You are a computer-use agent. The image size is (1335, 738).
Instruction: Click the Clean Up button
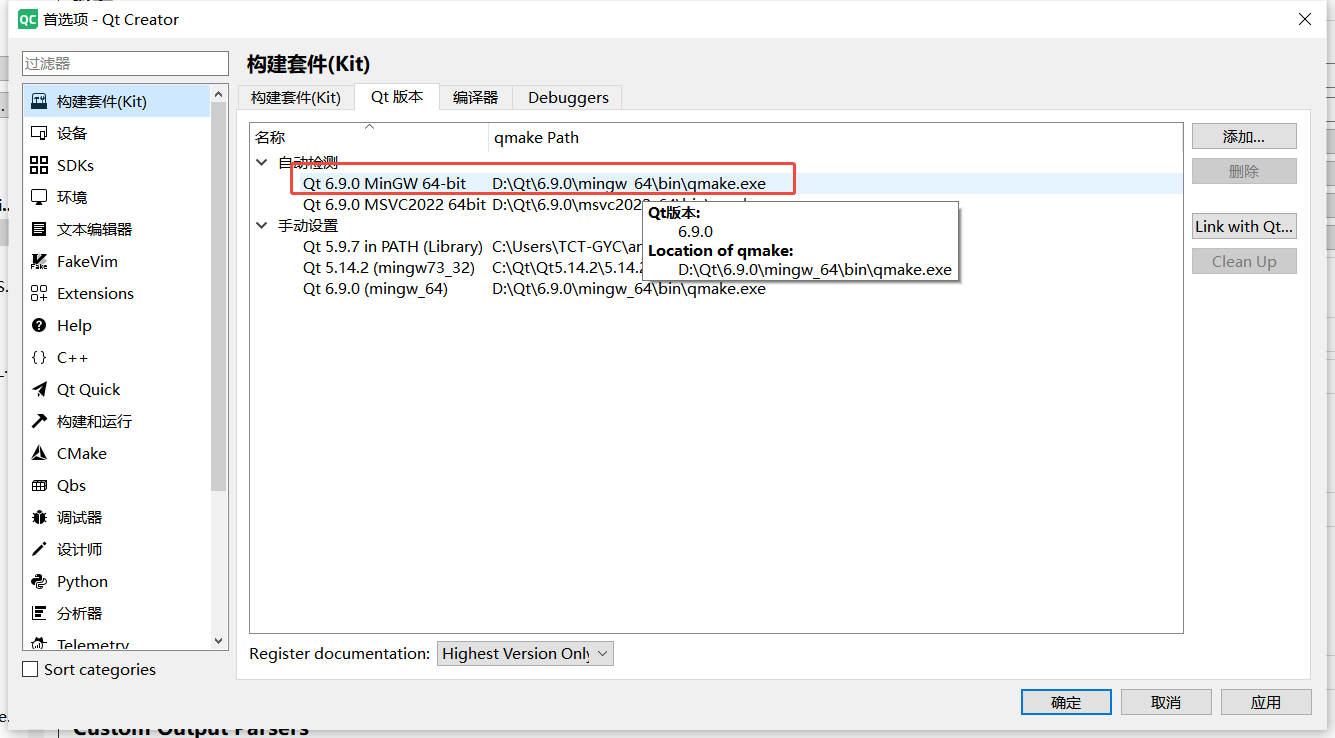(x=1244, y=261)
